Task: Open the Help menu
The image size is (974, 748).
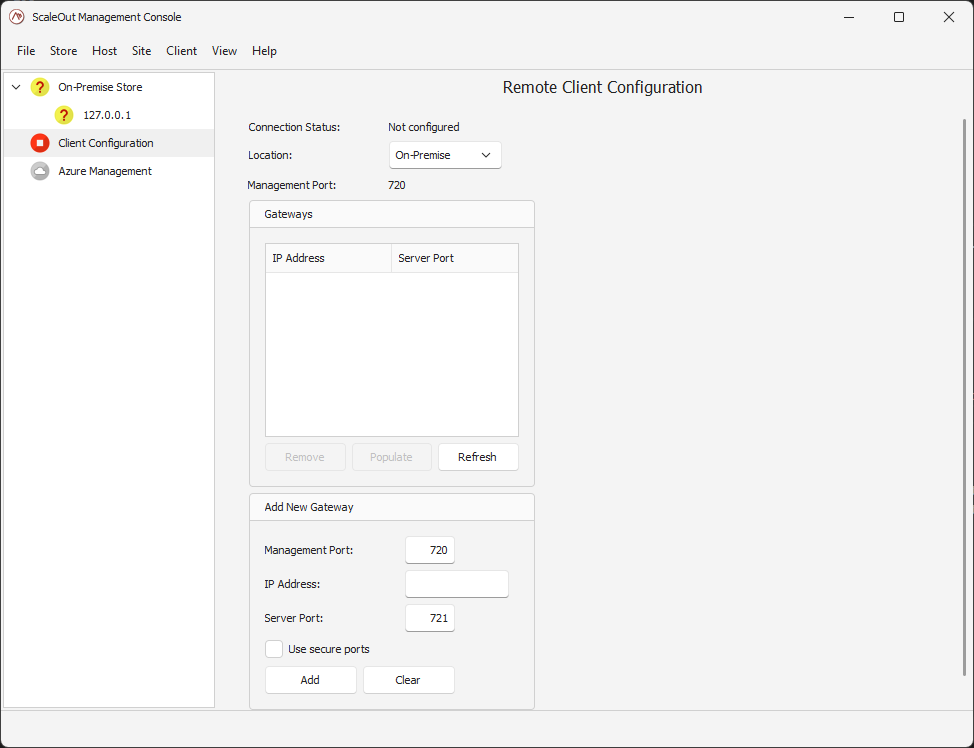Action: pos(264,51)
